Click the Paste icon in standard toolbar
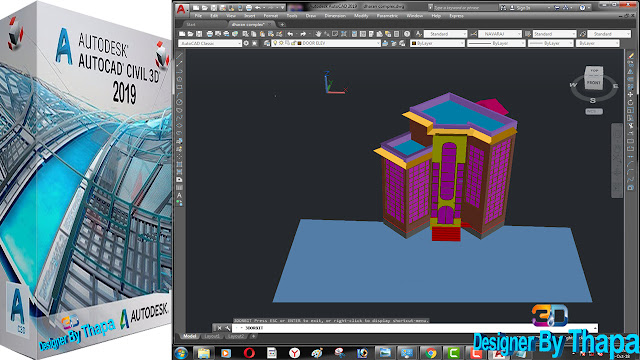 262,34
